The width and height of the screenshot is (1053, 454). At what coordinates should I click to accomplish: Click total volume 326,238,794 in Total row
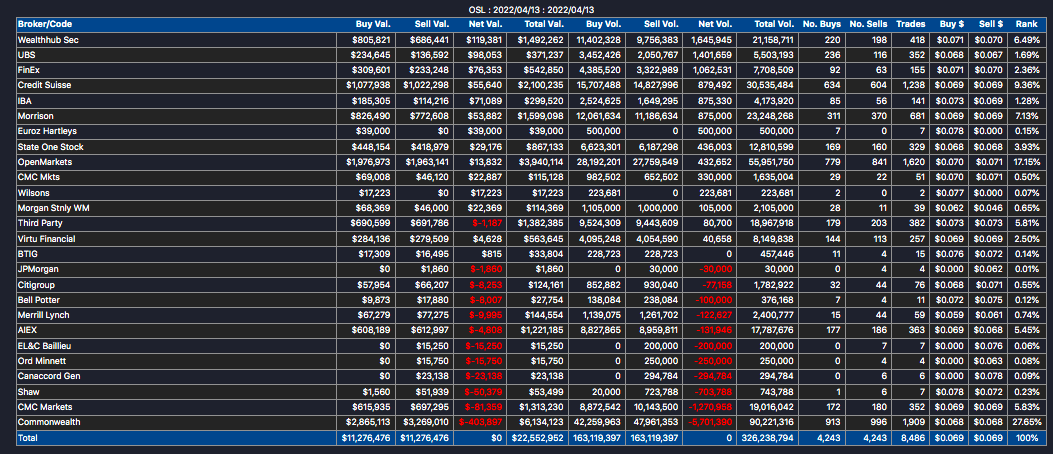click(x=768, y=438)
